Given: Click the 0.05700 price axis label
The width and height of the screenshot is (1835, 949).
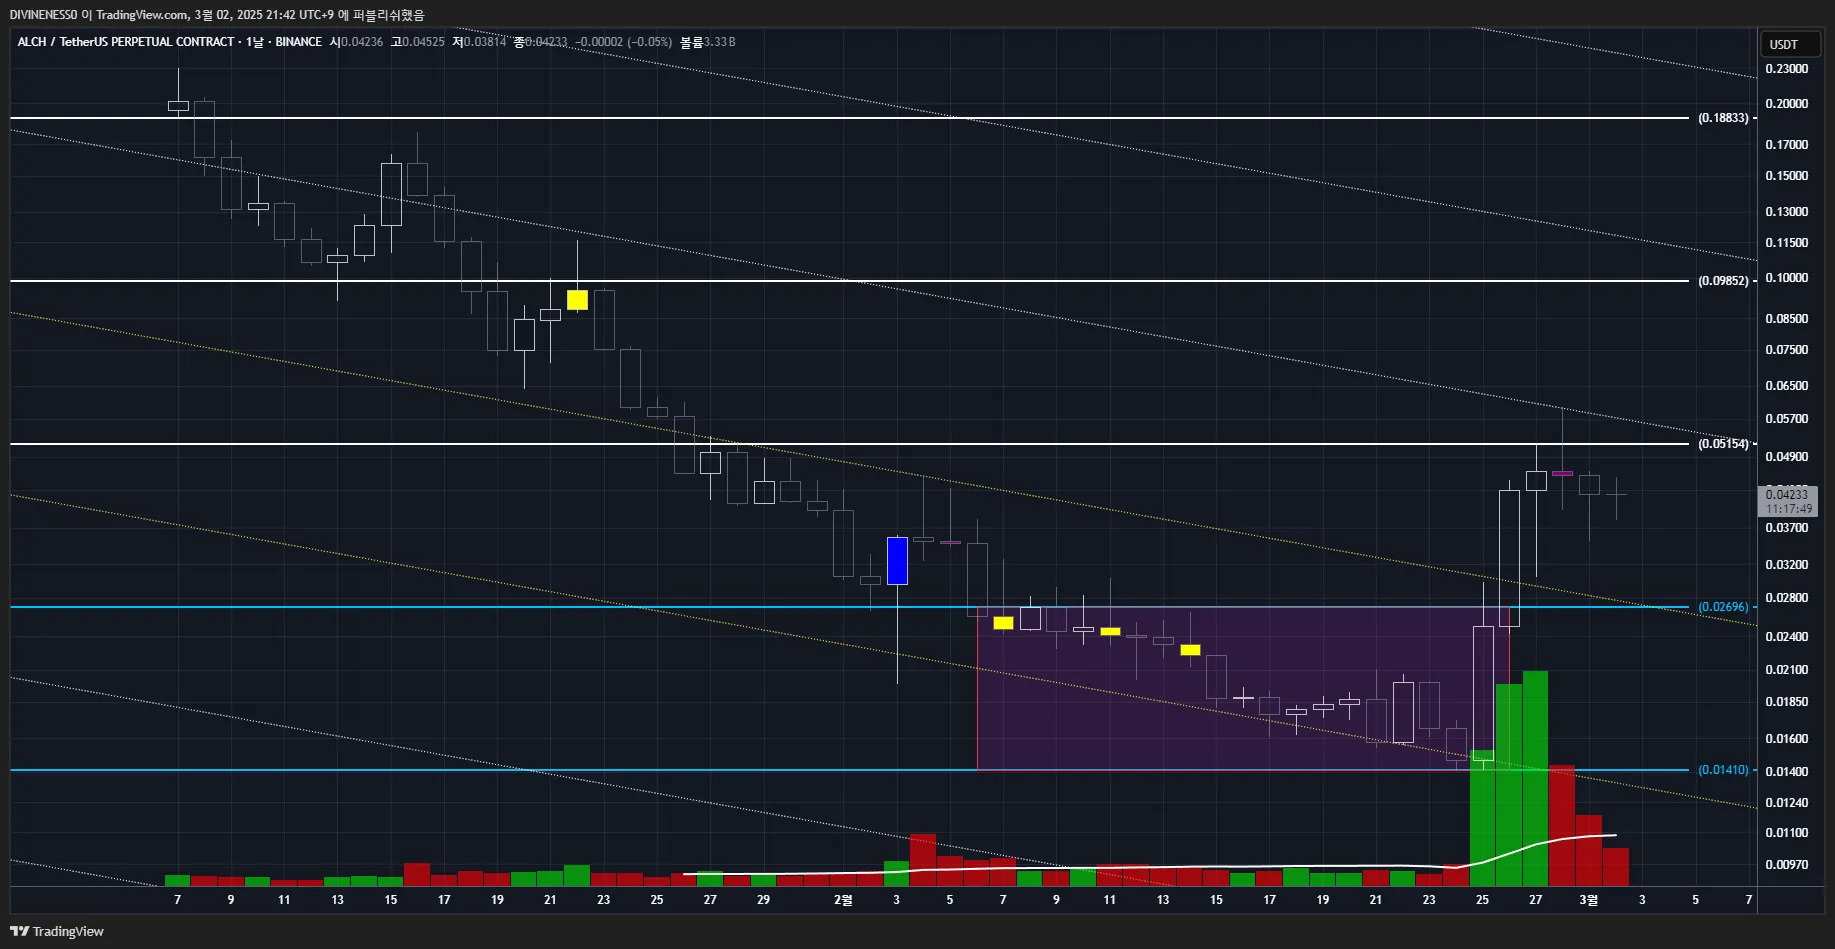Looking at the screenshot, I should coord(1786,419).
